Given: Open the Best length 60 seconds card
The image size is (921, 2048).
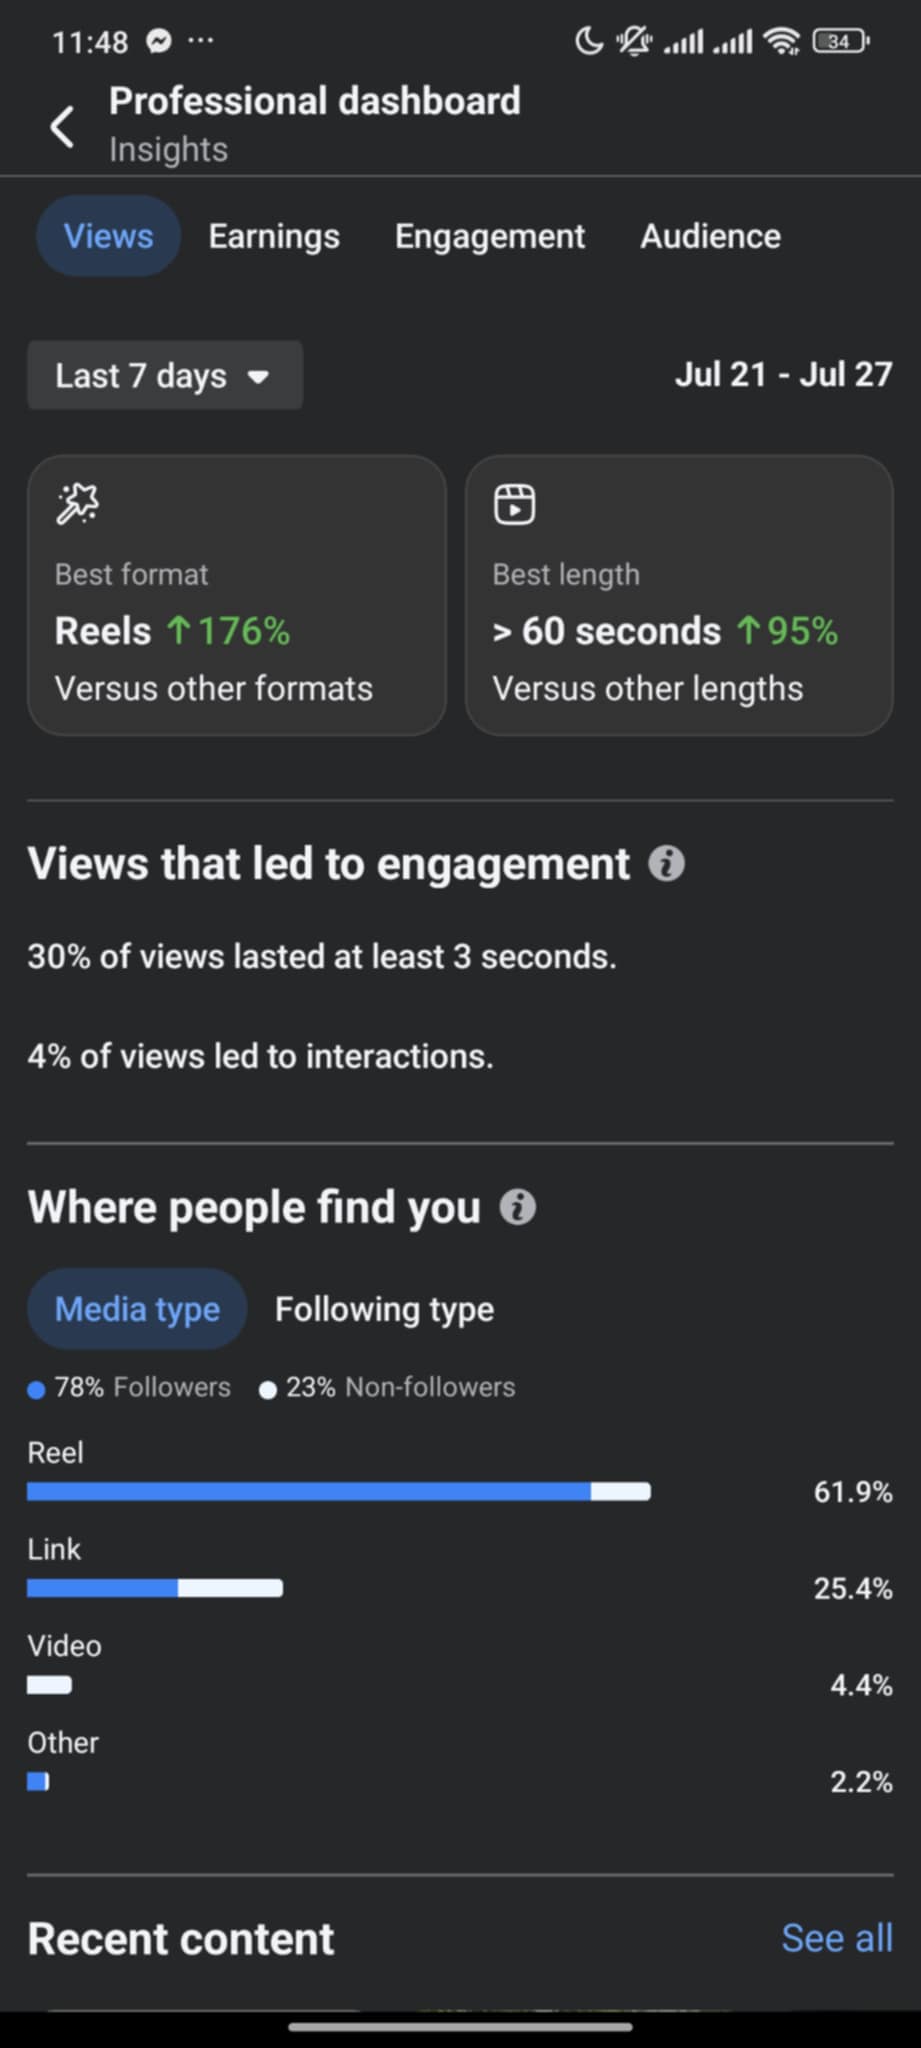Looking at the screenshot, I should pos(679,596).
